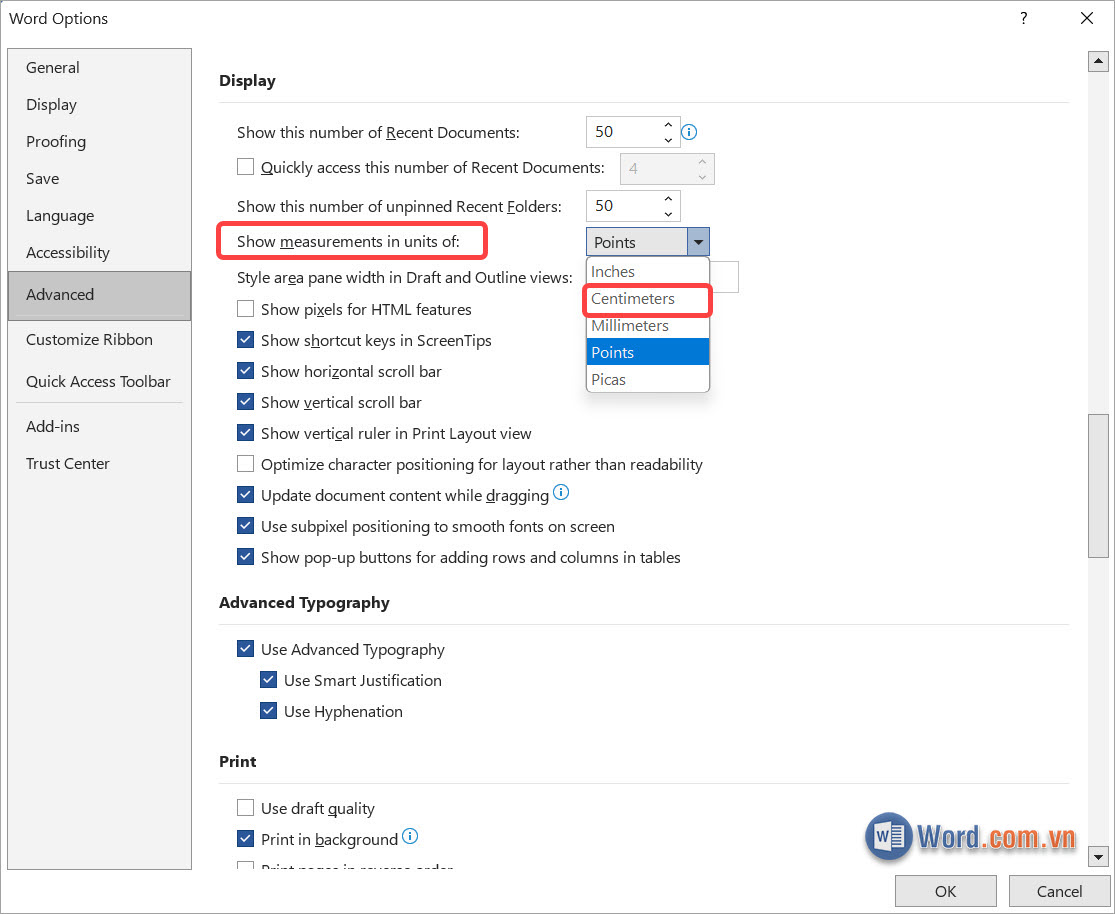Click info icon beside Print in background
This screenshot has width=1115, height=914.
click(410, 838)
